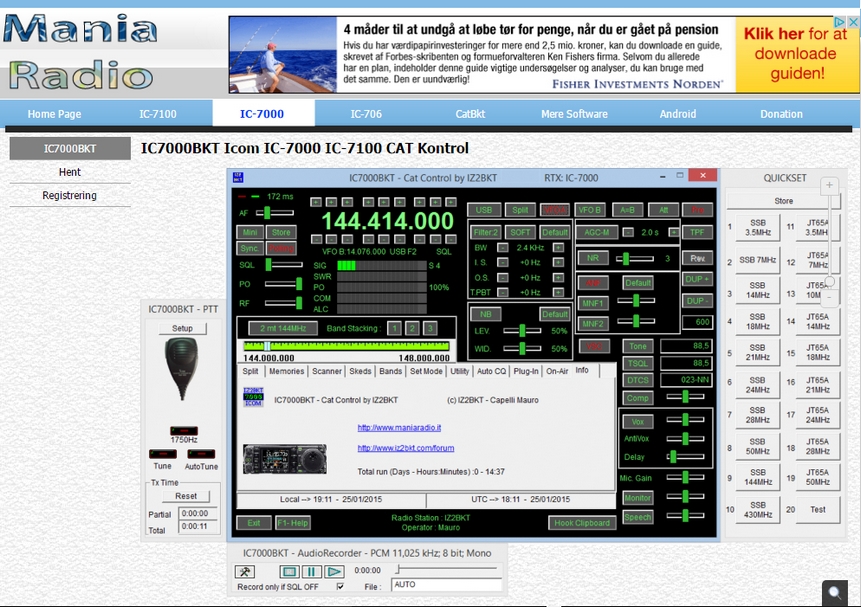
Task: Open the Memories tab
Action: 286,371
